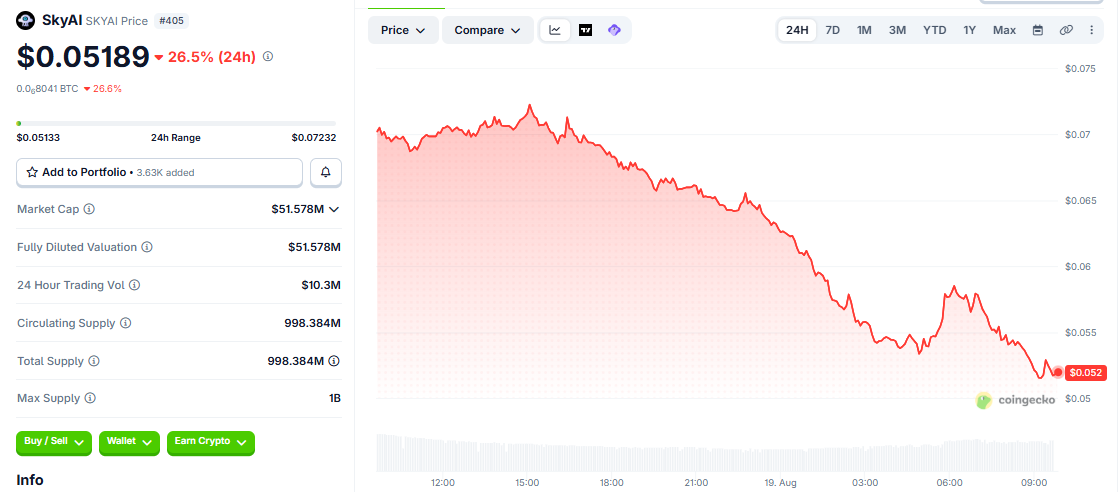
Task: Click info icon left of Total Supply label
Action: pyautogui.click(x=93, y=361)
